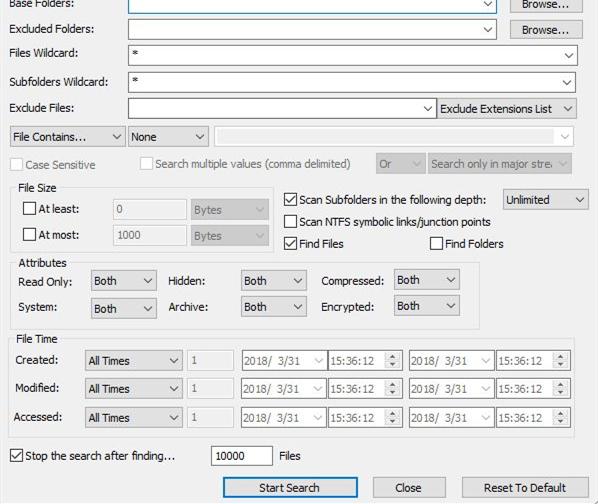
Task: Open Archive attribute dropdown
Action: (x=273, y=307)
